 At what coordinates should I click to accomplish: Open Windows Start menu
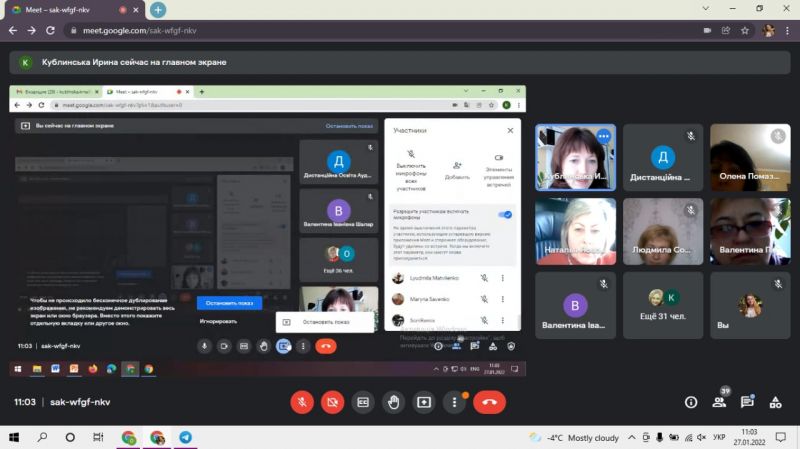[x=14, y=437]
